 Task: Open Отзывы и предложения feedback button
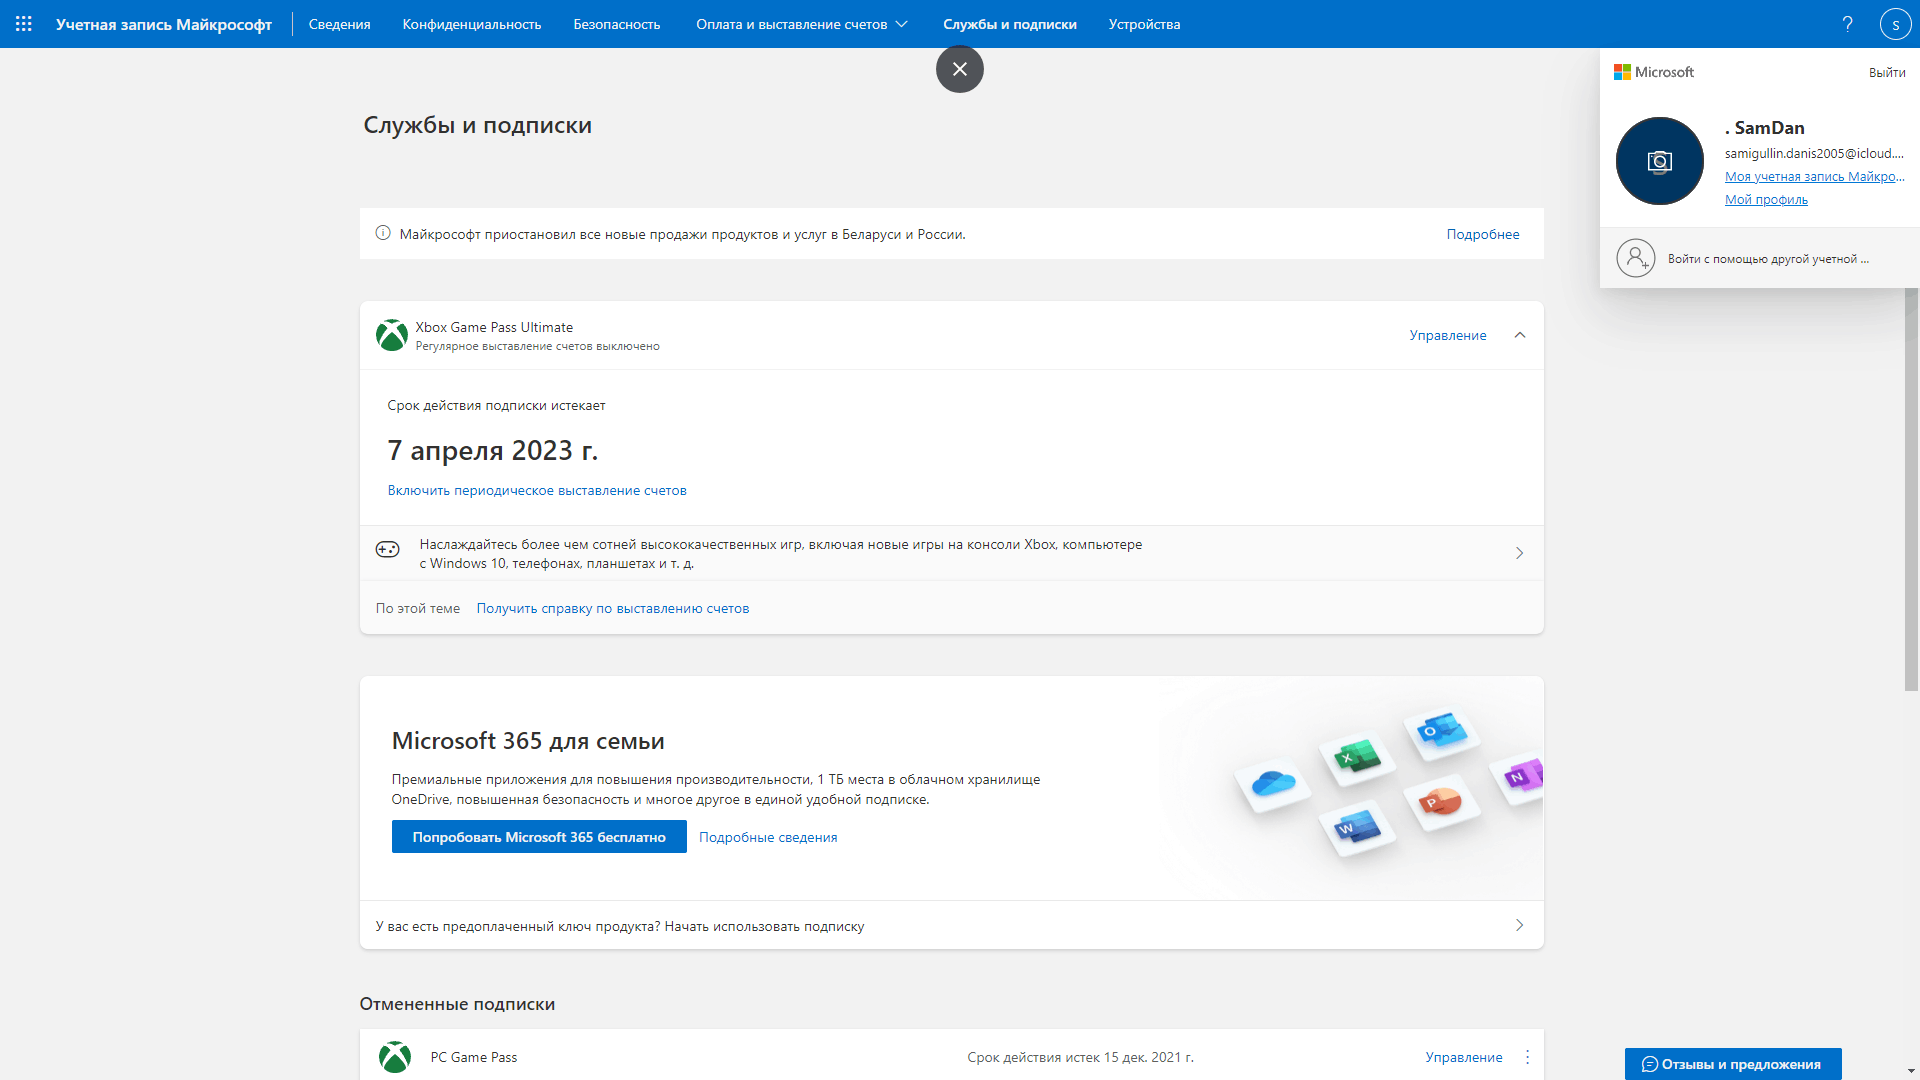click(1733, 1064)
